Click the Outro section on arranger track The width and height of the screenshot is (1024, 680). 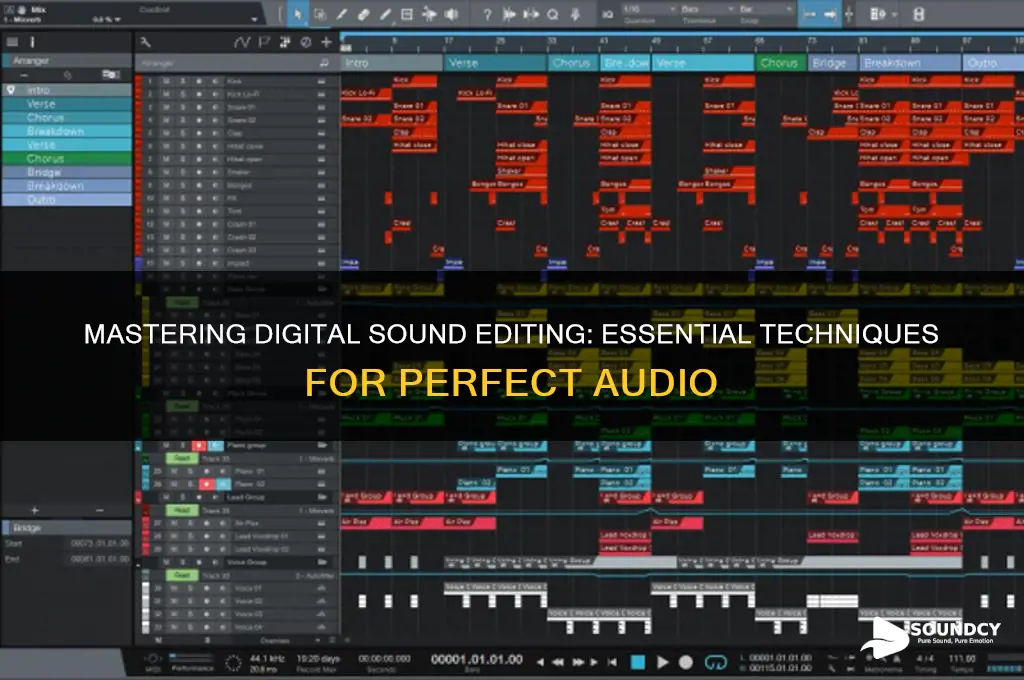(993, 63)
